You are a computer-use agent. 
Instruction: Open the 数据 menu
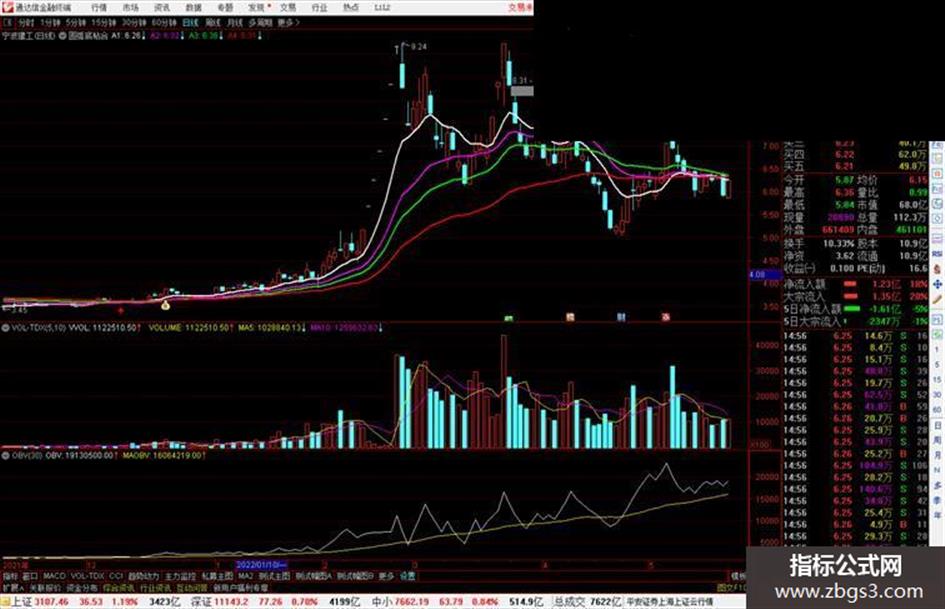tap(193, 8)
